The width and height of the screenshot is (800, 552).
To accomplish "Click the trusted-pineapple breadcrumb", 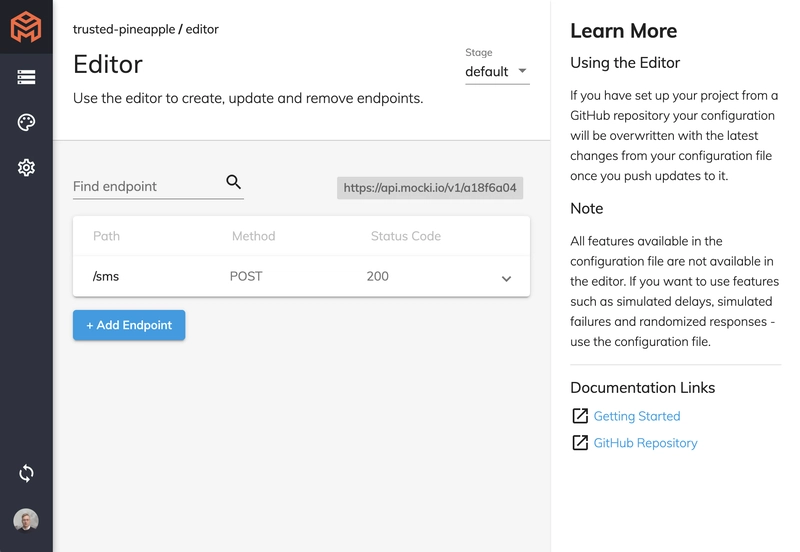I will tap(124, 29).
